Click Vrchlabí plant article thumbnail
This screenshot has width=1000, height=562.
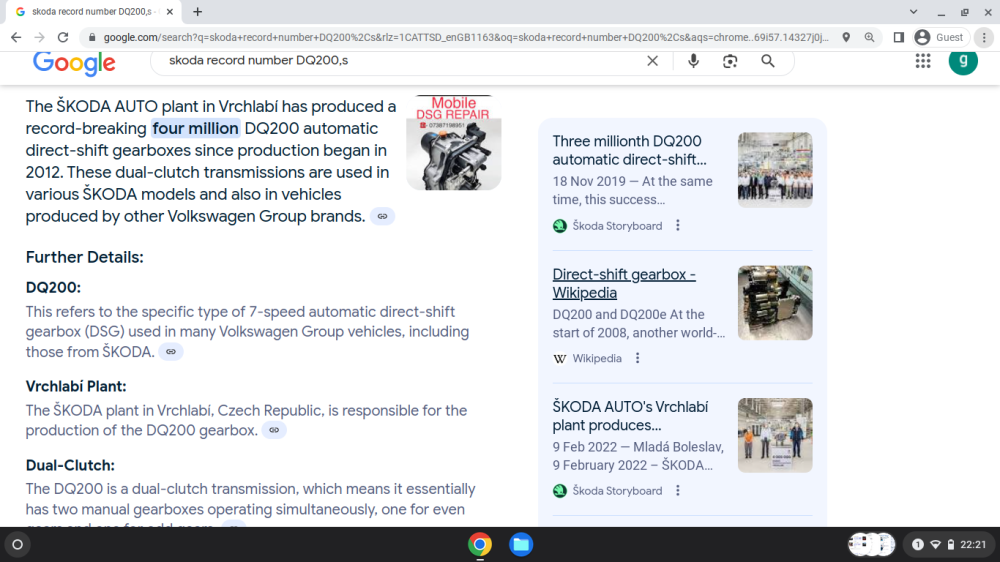(x=775, y=436)
